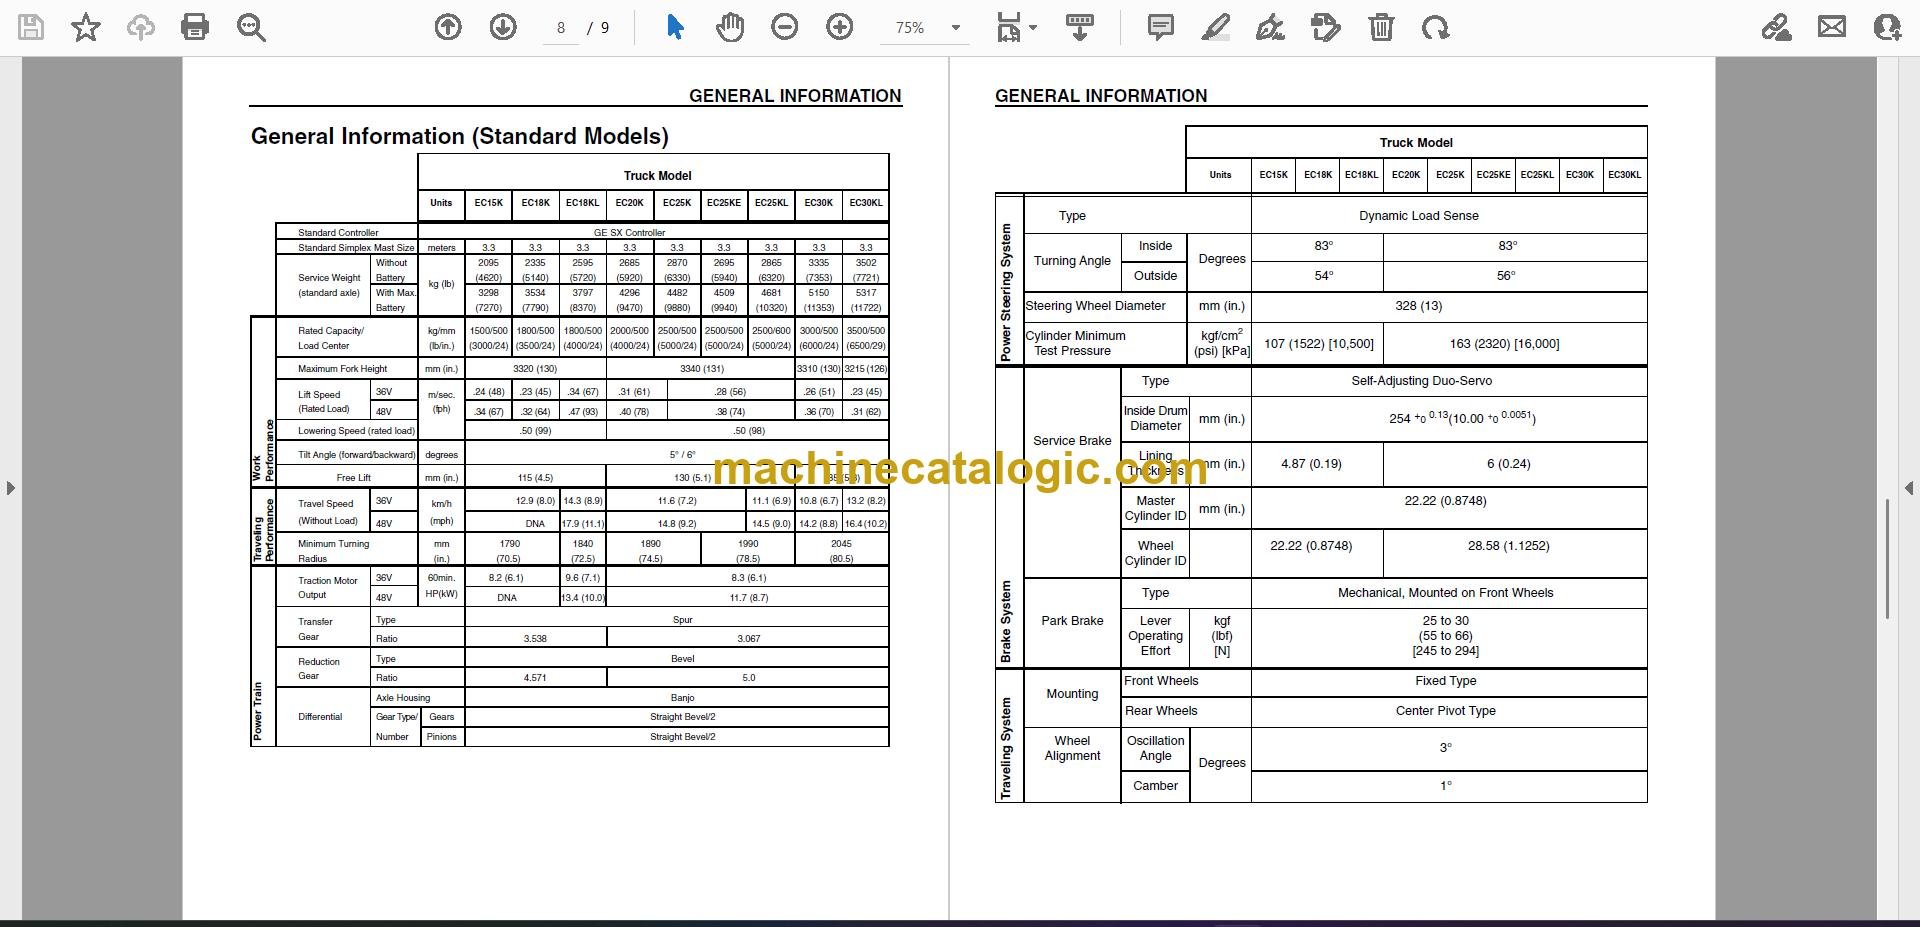
Task: Open the find text magnifier tool
Action: click(251, 27)
